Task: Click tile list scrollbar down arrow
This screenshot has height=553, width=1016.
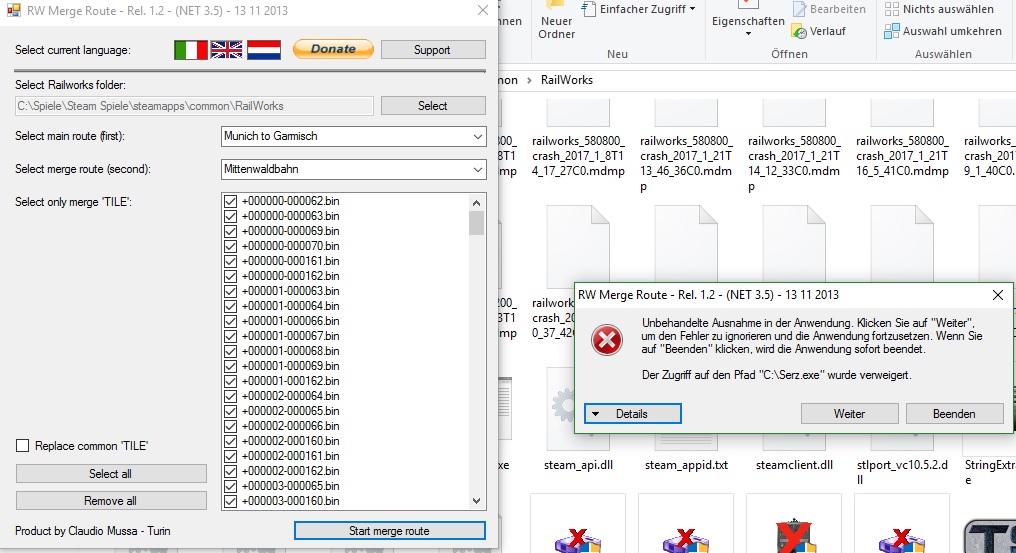Action: [x=476, y=500]
